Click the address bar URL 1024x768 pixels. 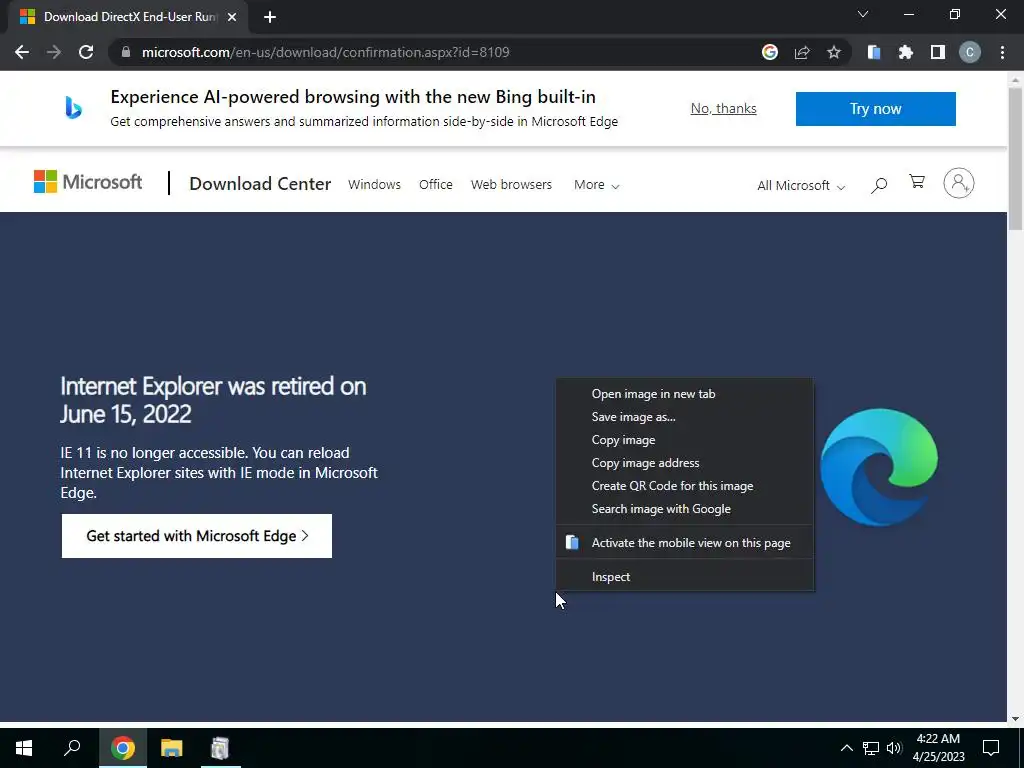(325, 52)
